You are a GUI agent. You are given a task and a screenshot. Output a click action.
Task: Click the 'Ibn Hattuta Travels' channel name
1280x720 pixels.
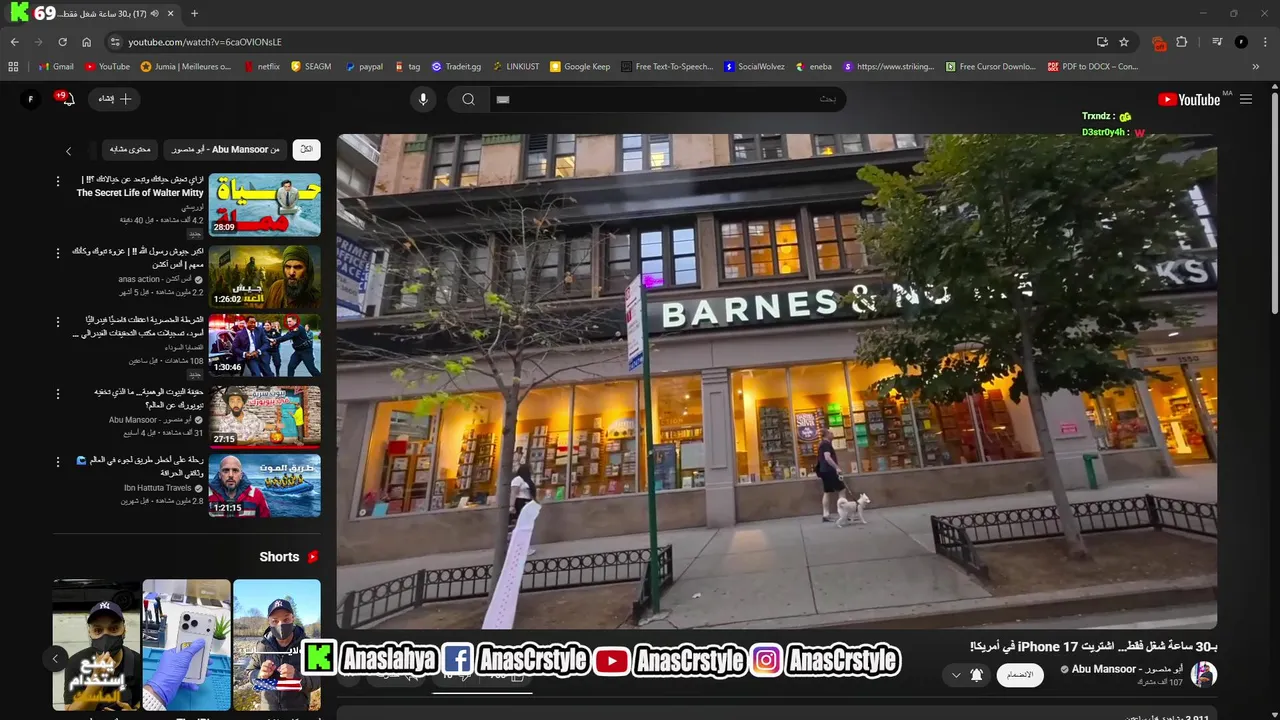coord(158,488)
